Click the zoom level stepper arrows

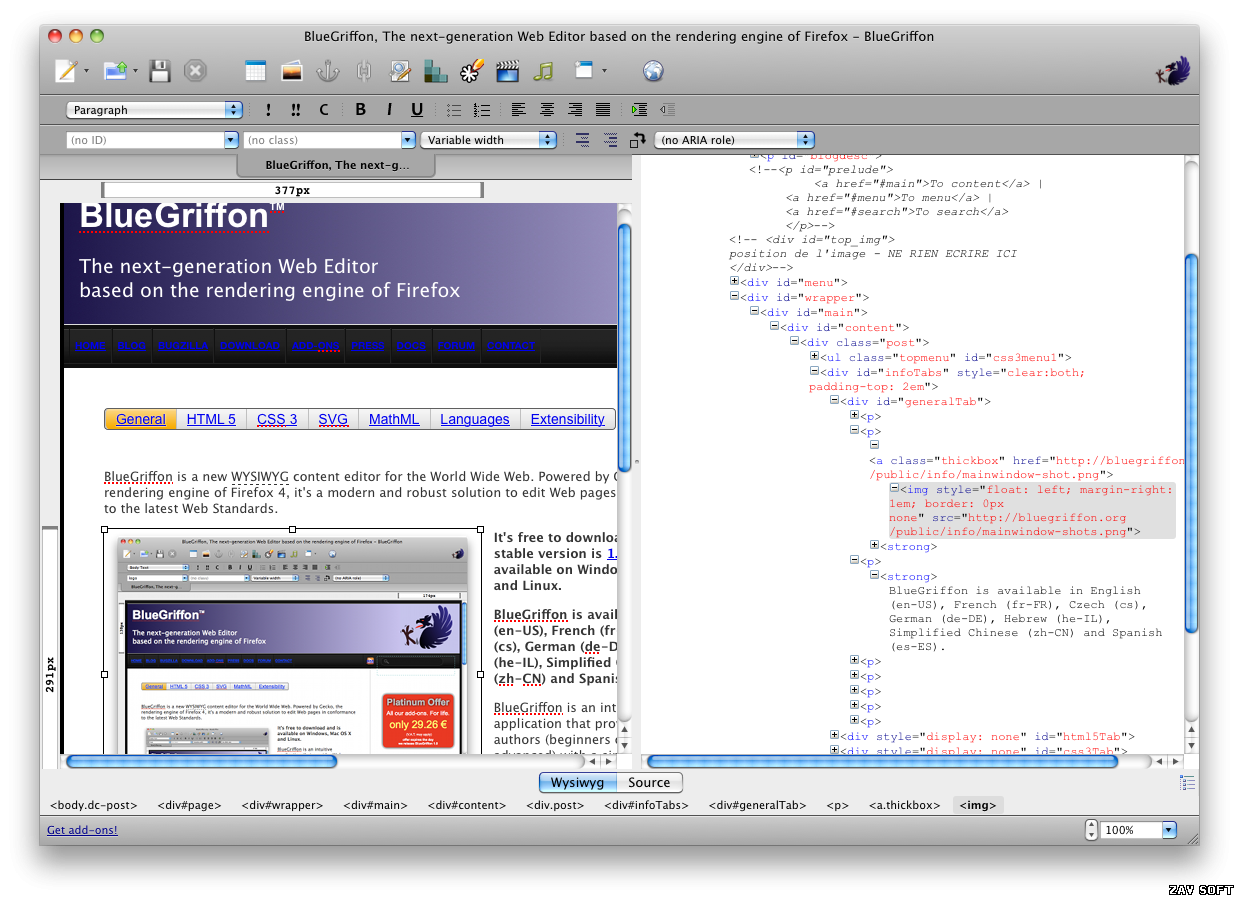1092,830
